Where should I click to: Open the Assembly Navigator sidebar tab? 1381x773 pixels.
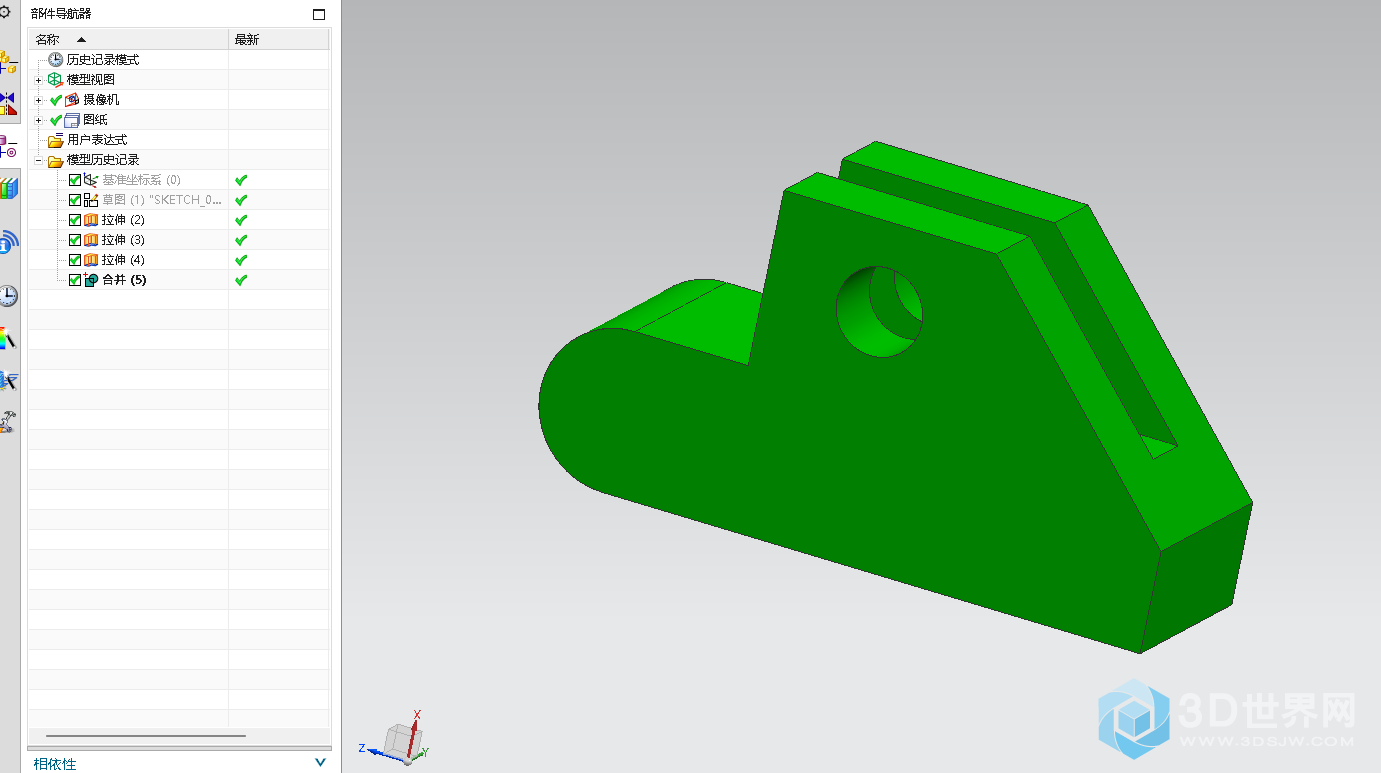click(x=8, y=62)
